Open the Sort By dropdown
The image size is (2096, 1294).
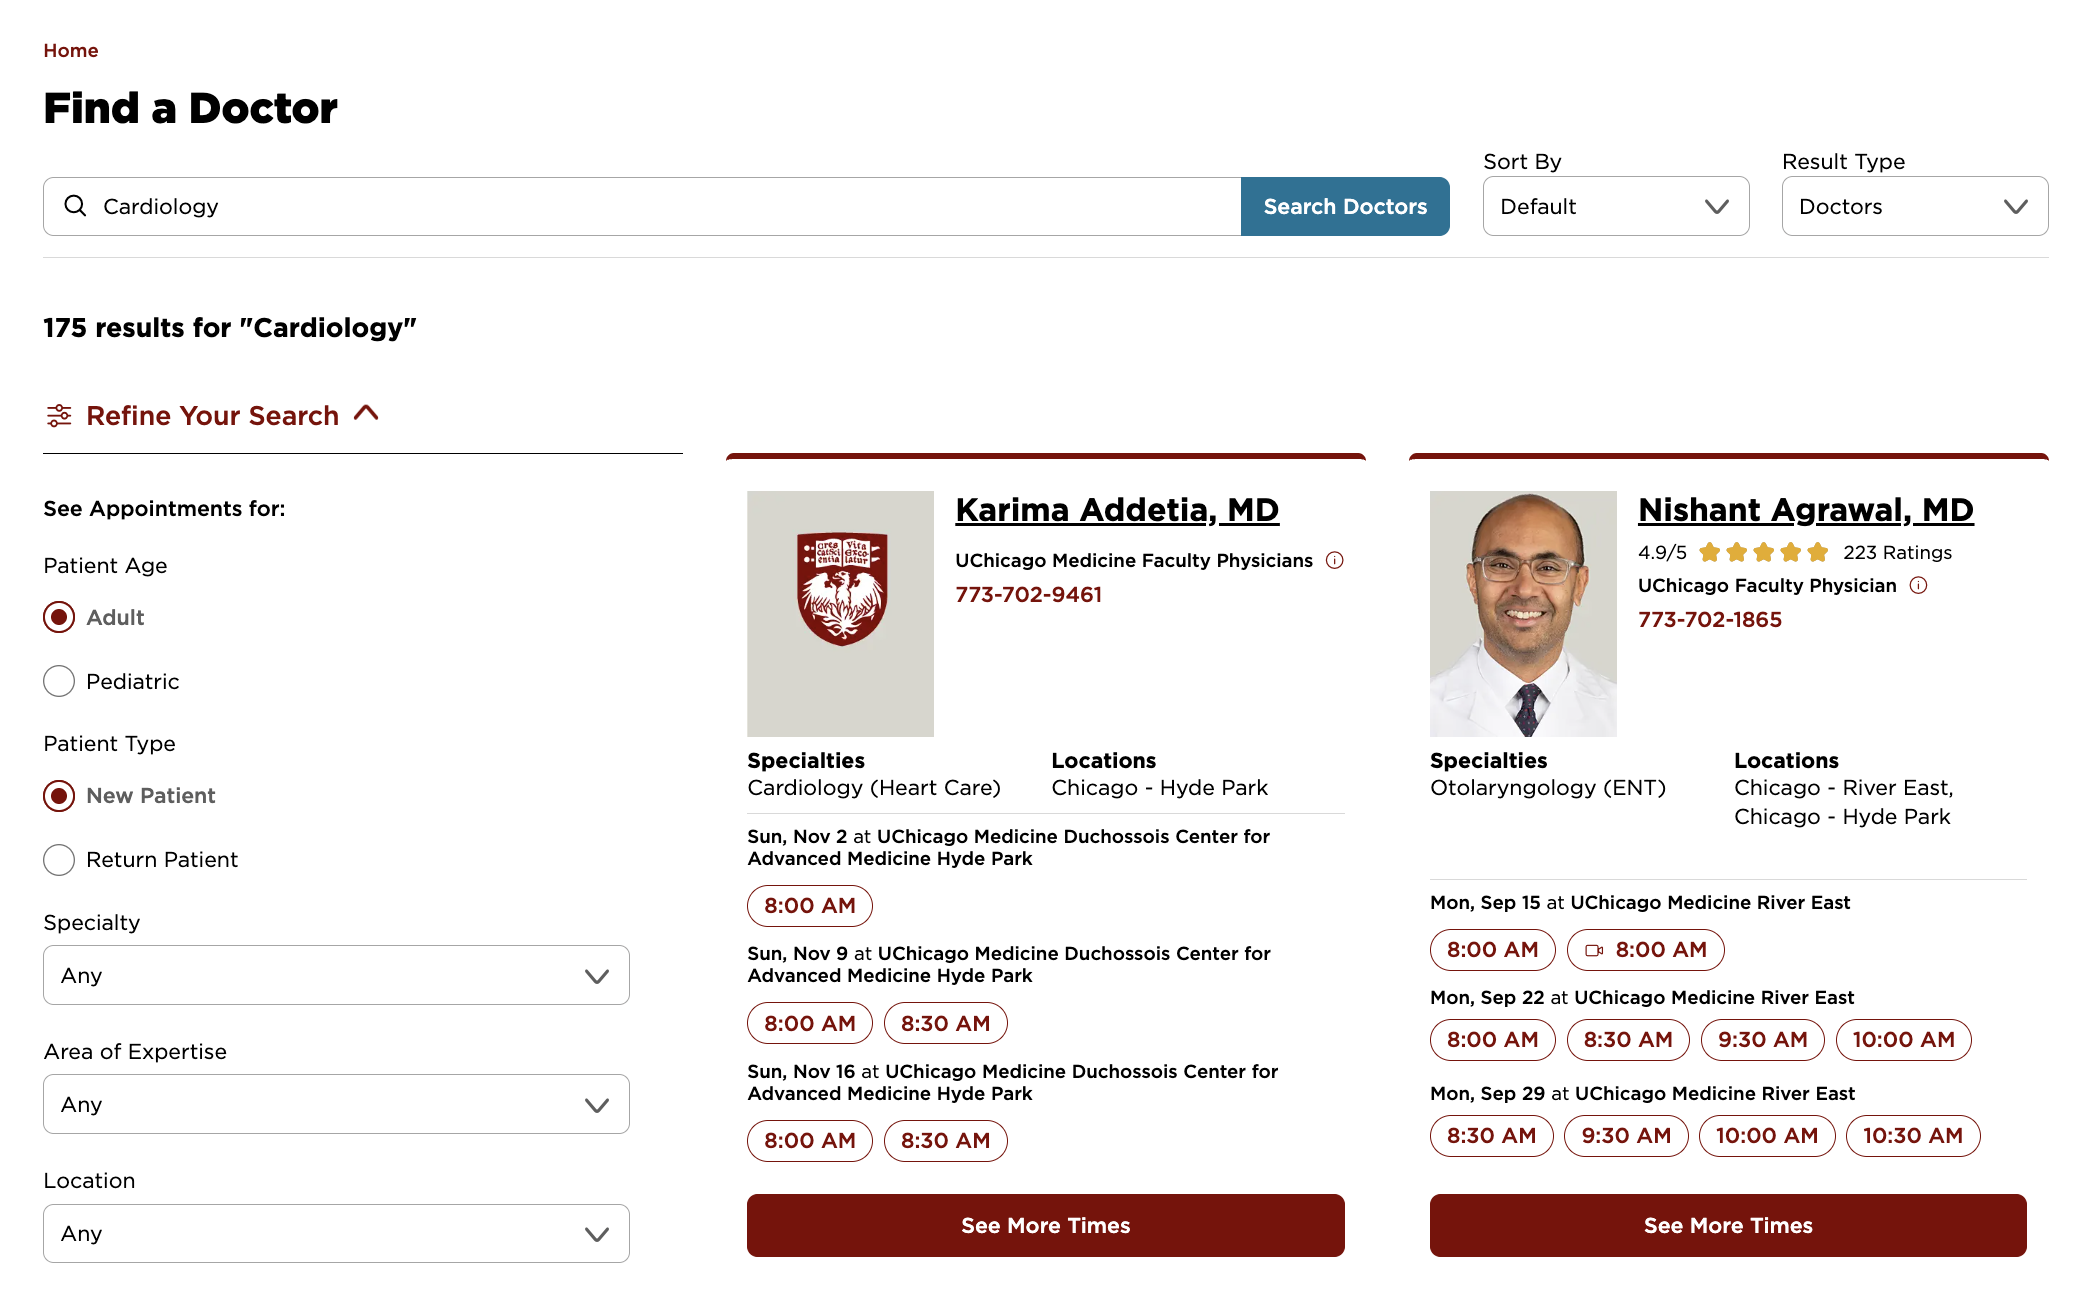coord(1615,206)
